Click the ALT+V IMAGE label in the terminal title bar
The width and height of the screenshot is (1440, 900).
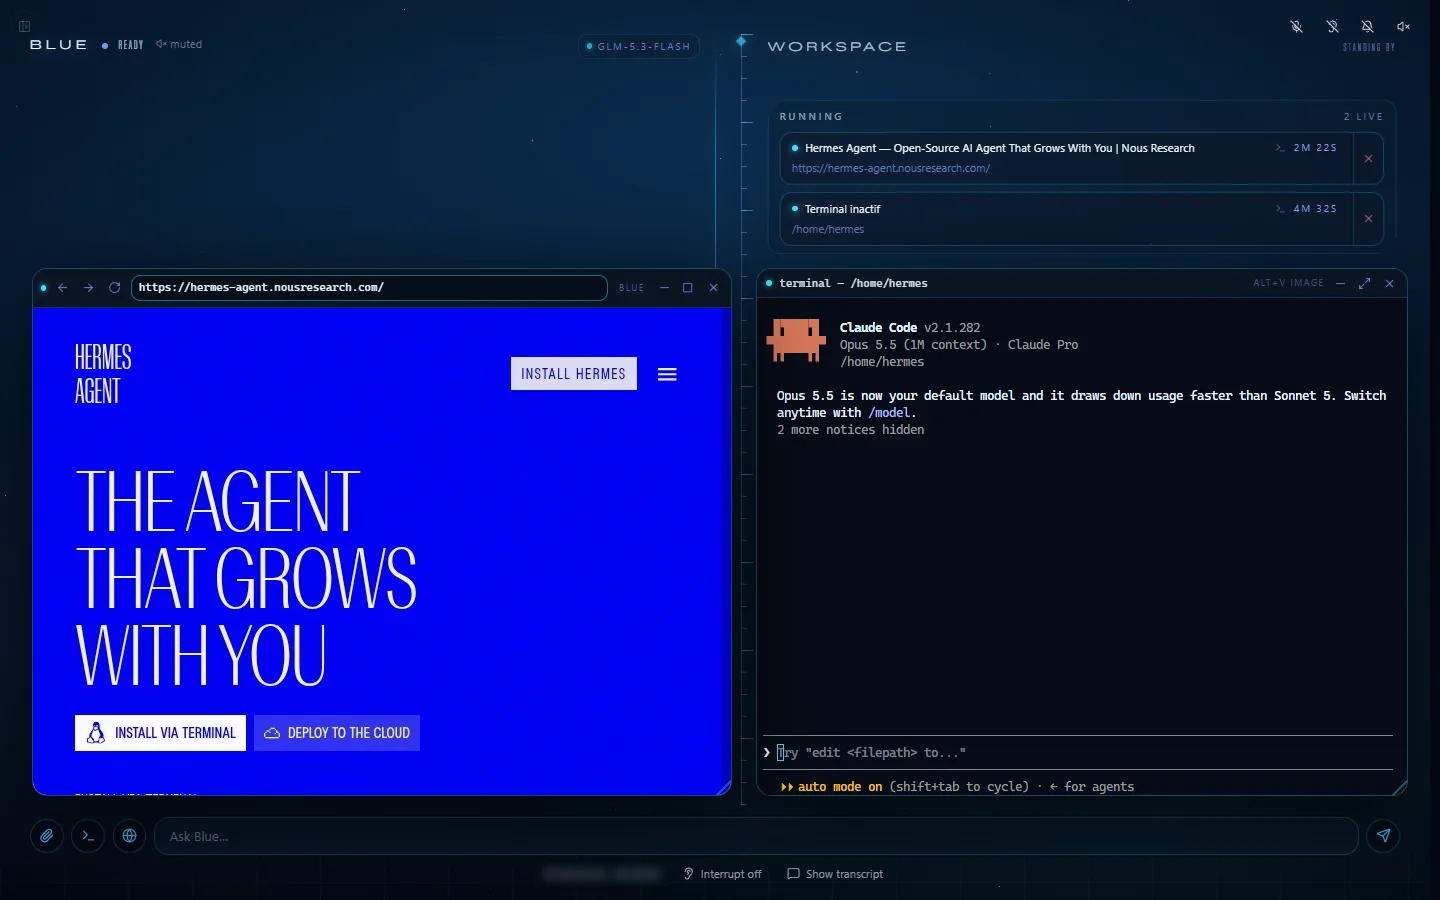[x=1288, y=283]
